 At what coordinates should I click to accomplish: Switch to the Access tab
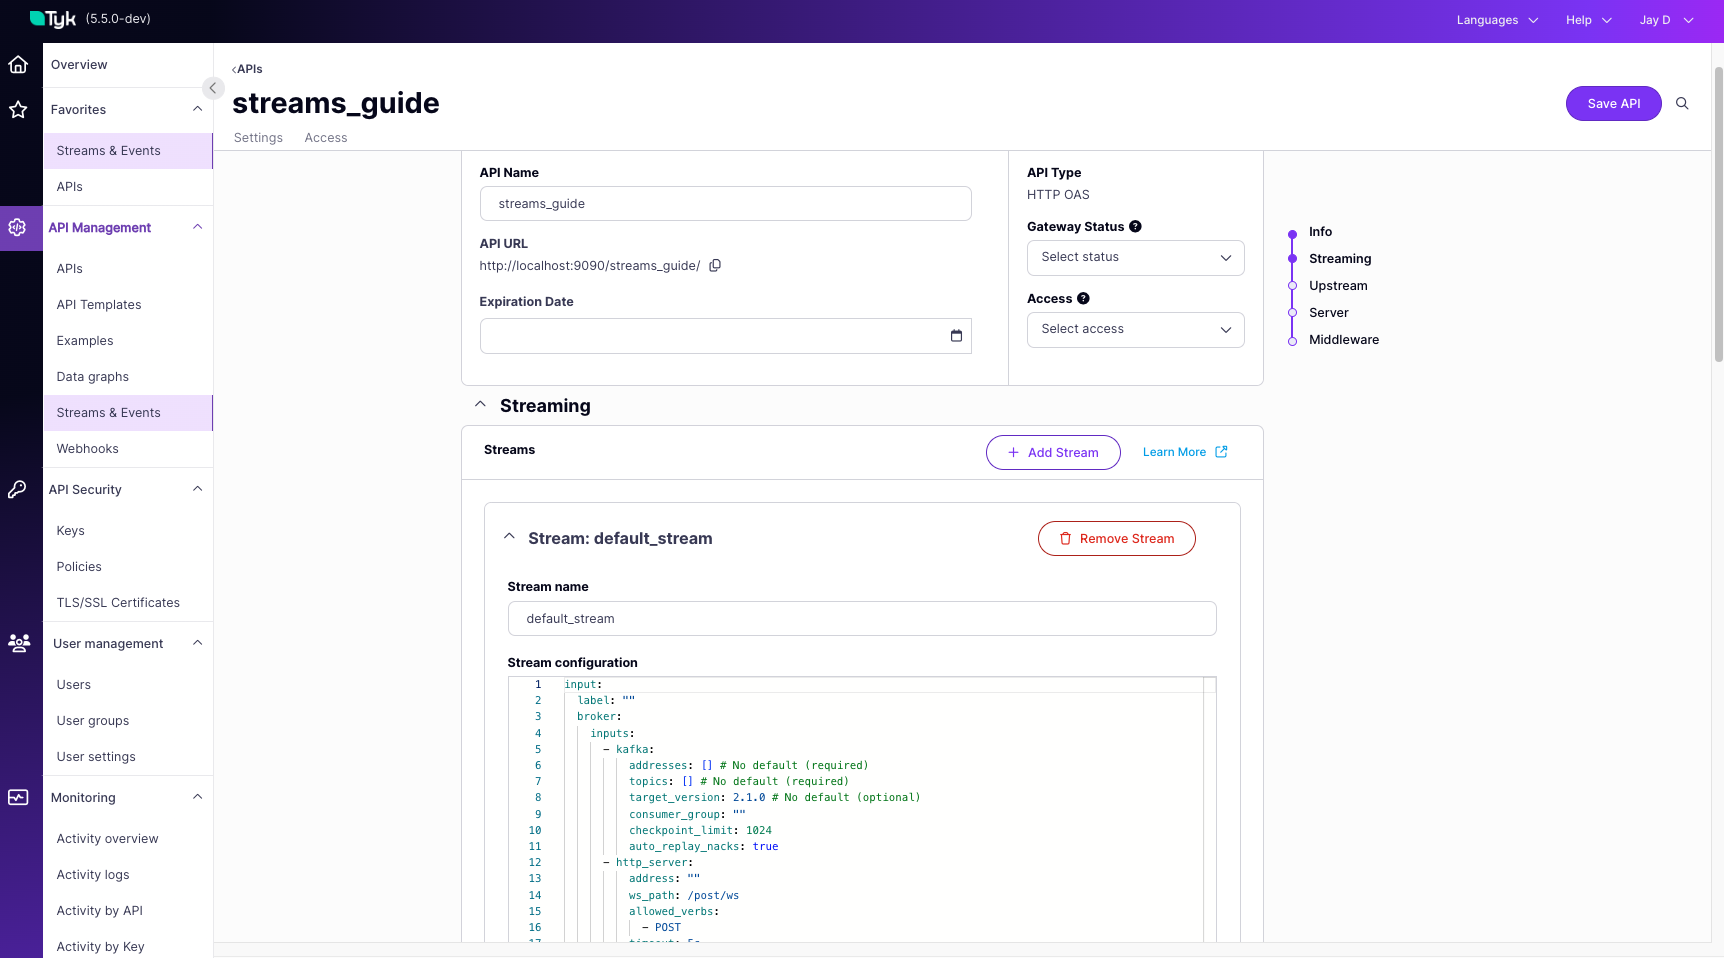(x=326, y=138)
